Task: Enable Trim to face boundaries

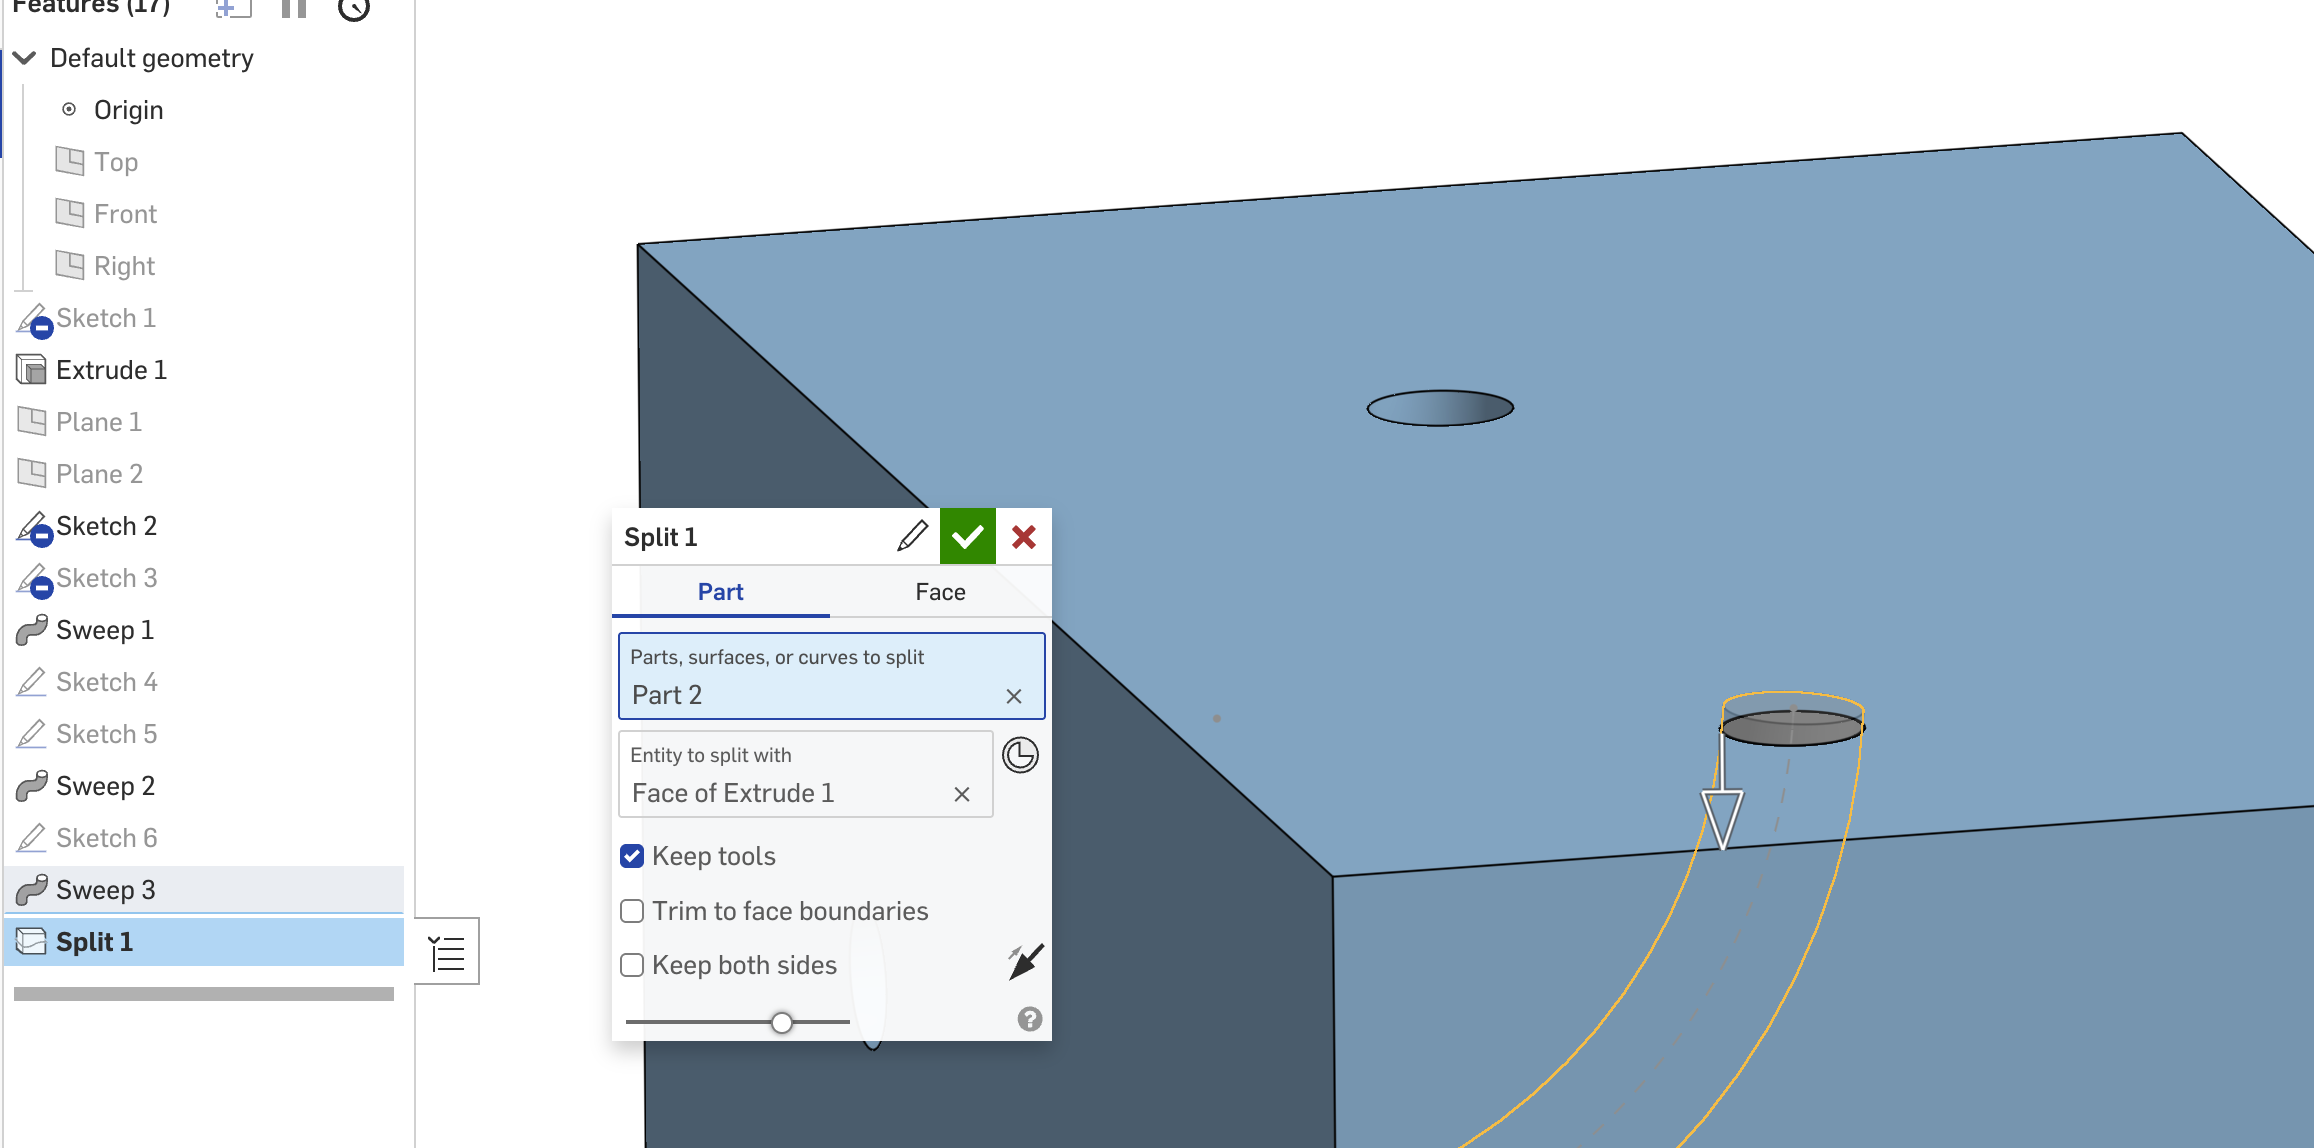Action: 632,911
